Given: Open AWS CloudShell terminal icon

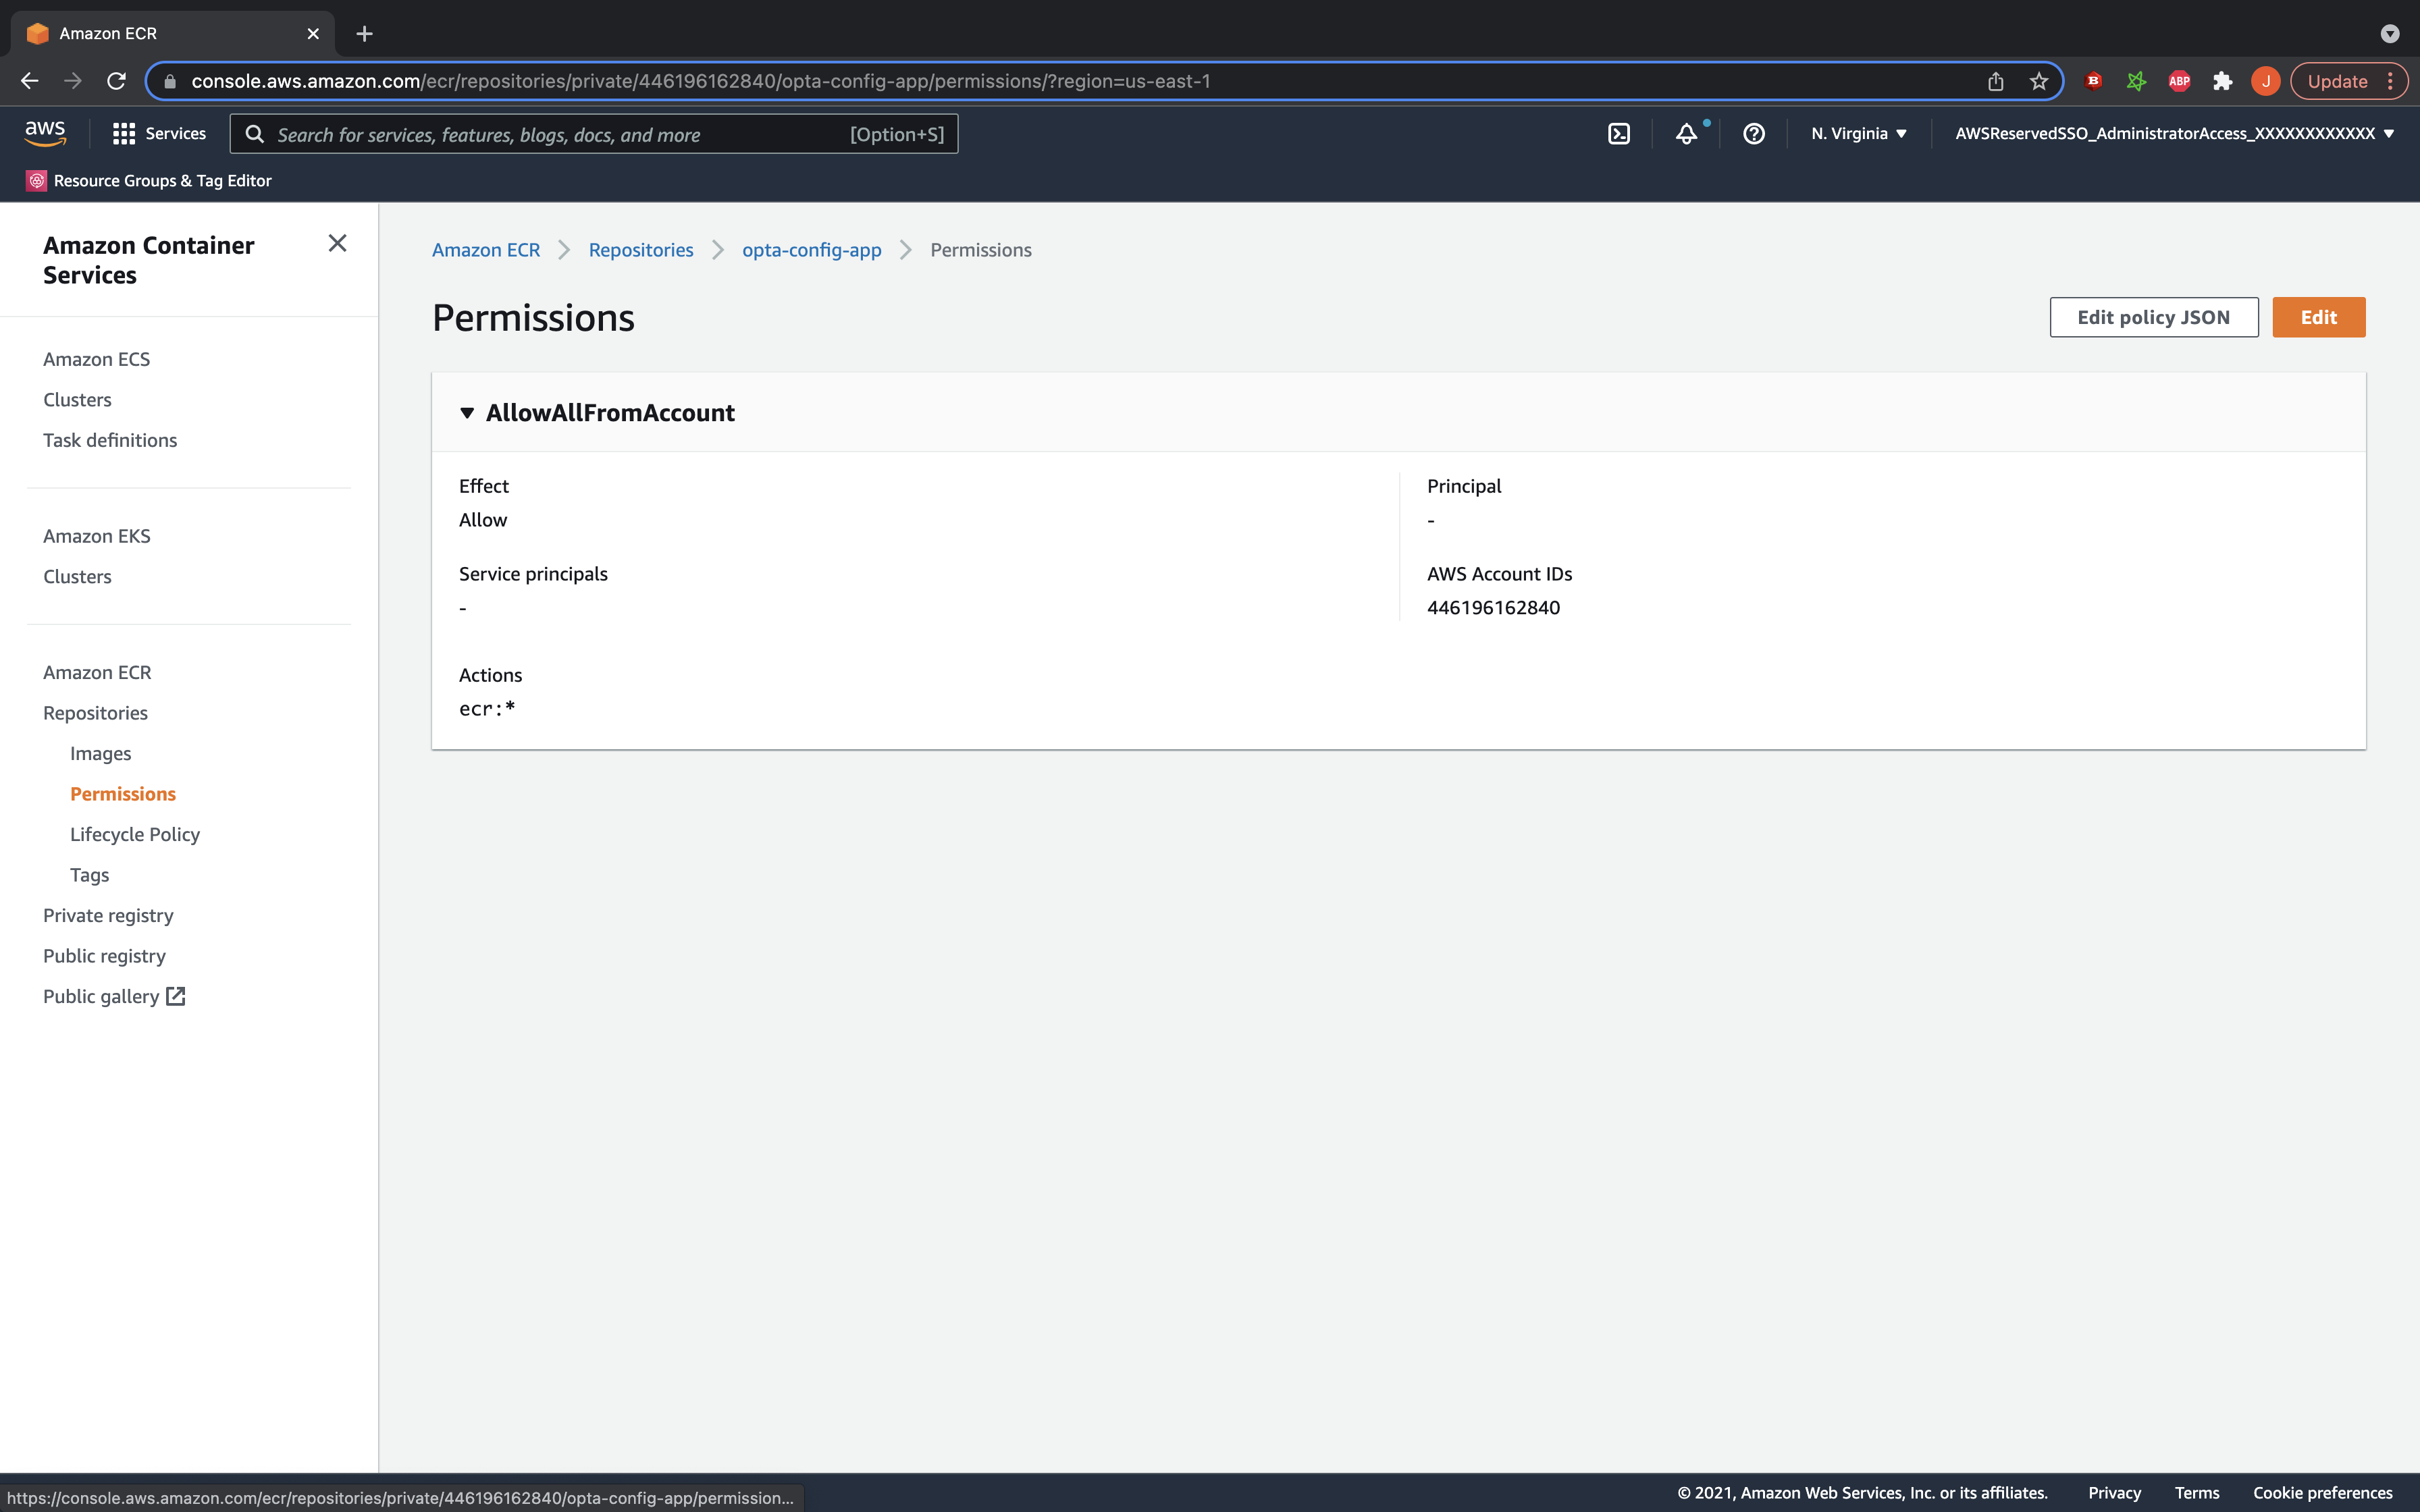Looking at the screenshot, I should [1618, 134].
